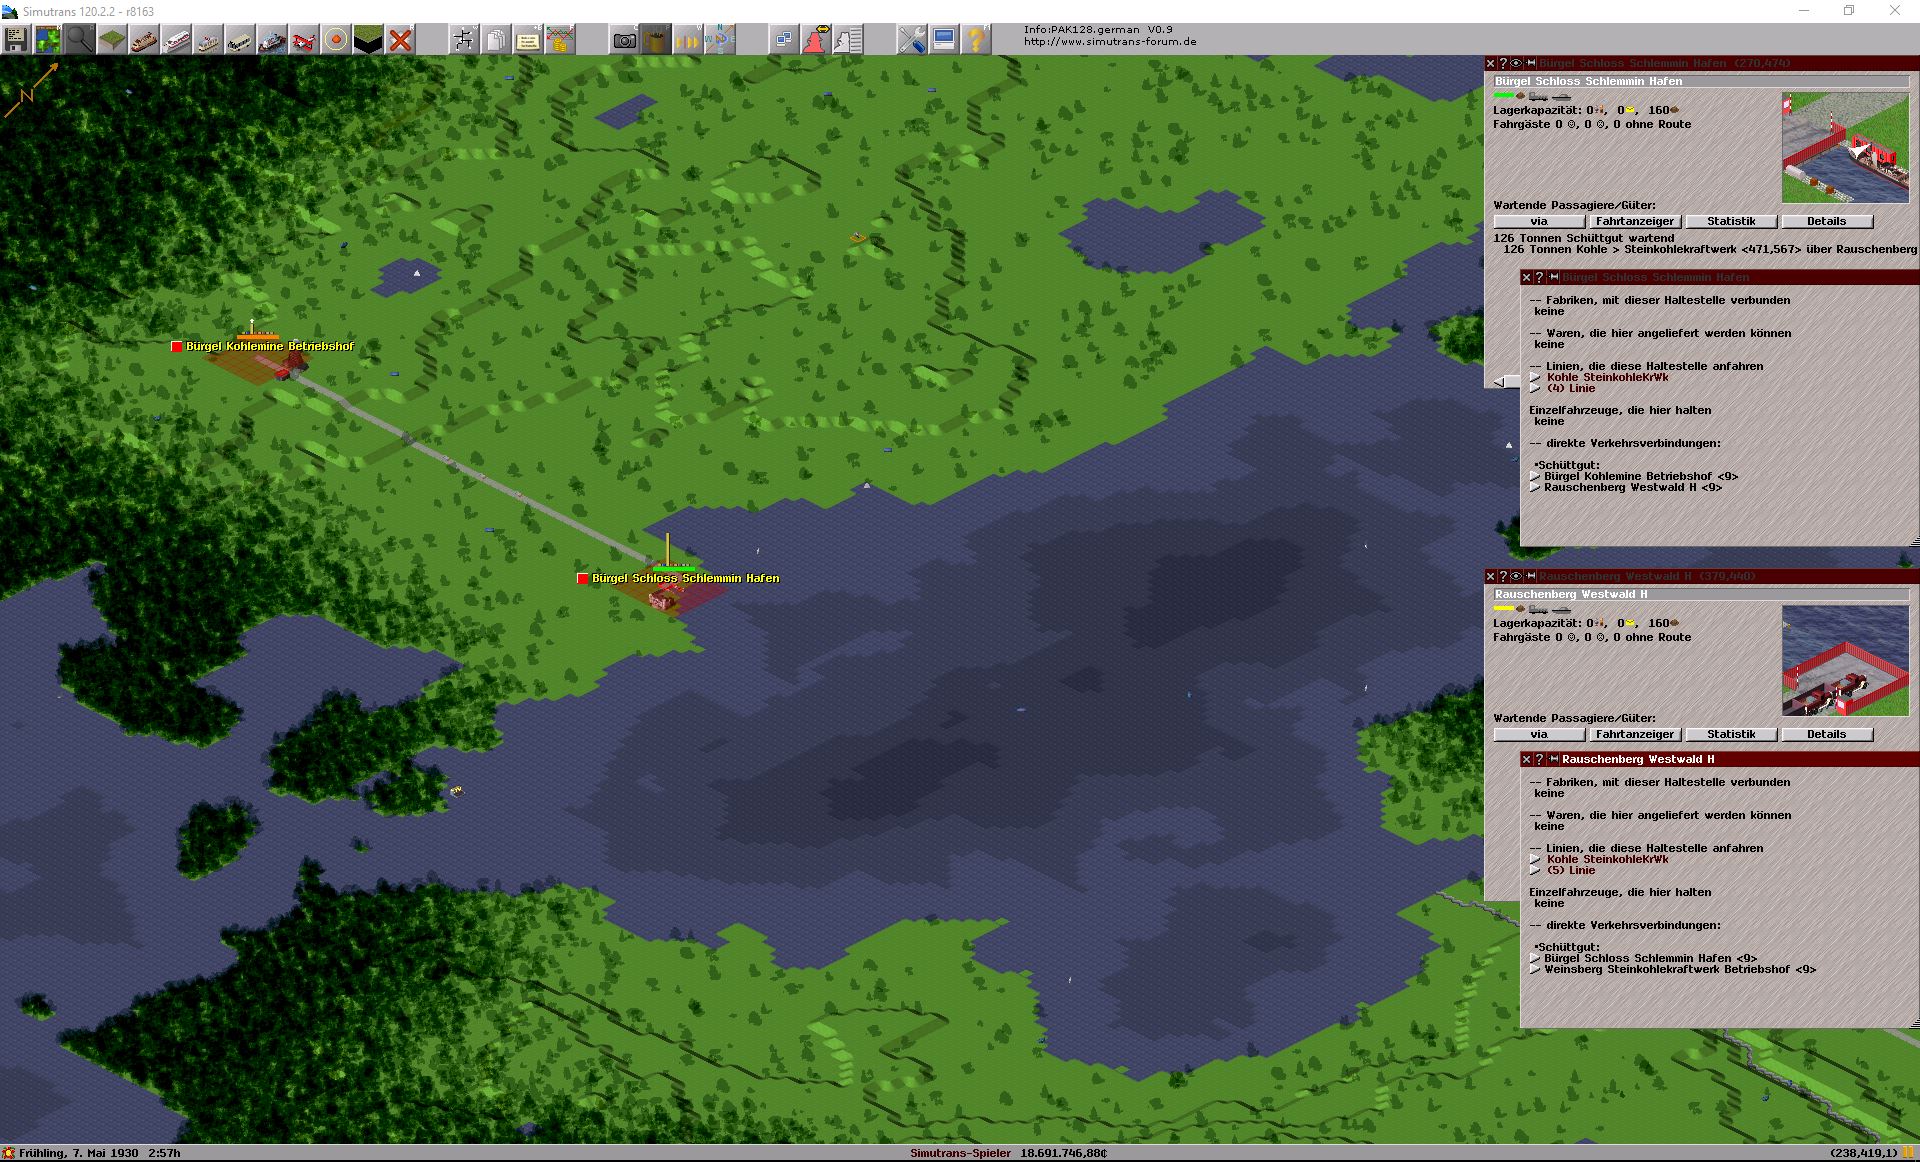Take a screenshot with camera icon
This screenshot has width=1920, height=1162.
(624, 40)
